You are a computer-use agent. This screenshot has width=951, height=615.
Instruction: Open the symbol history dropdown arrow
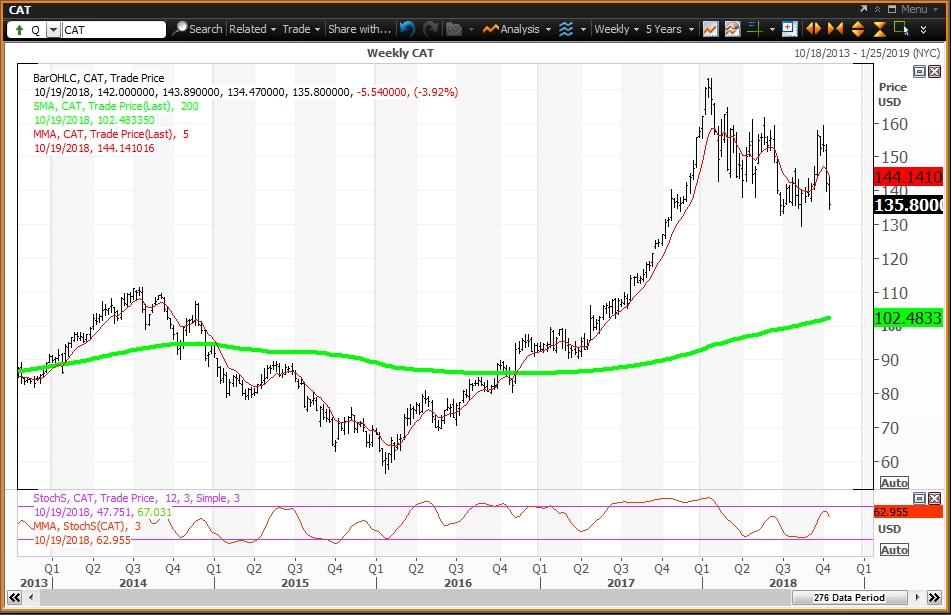tap(53, 30)
